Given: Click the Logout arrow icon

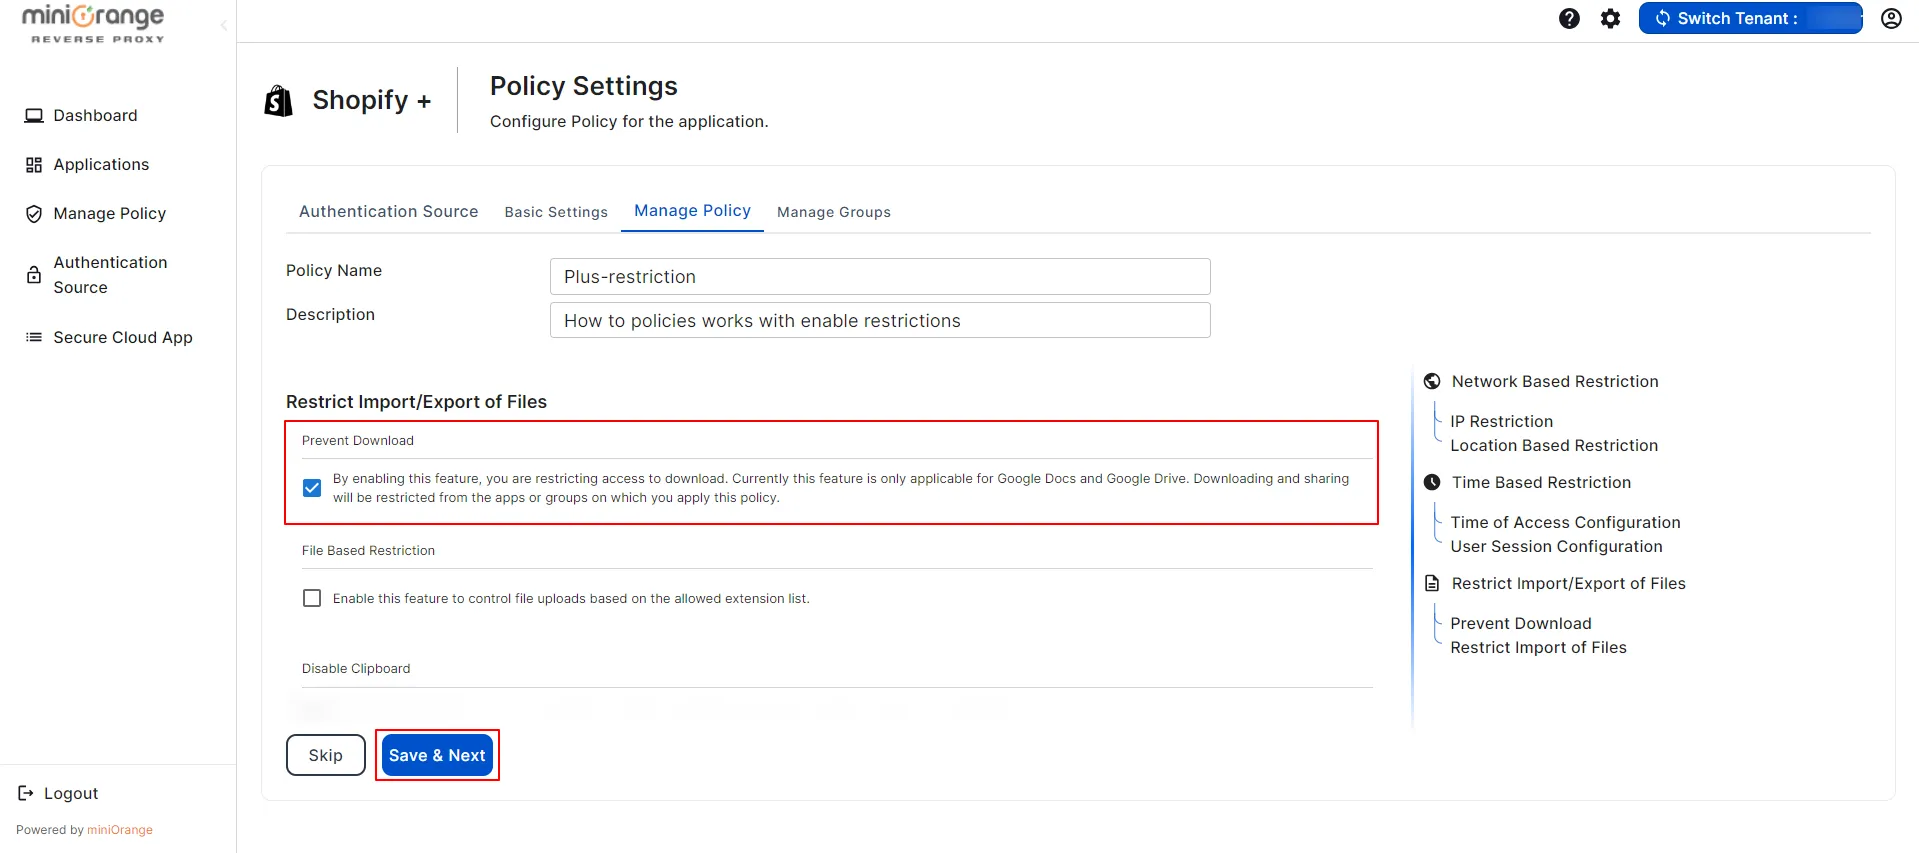Looking at the screenshot, I should 26,793.
